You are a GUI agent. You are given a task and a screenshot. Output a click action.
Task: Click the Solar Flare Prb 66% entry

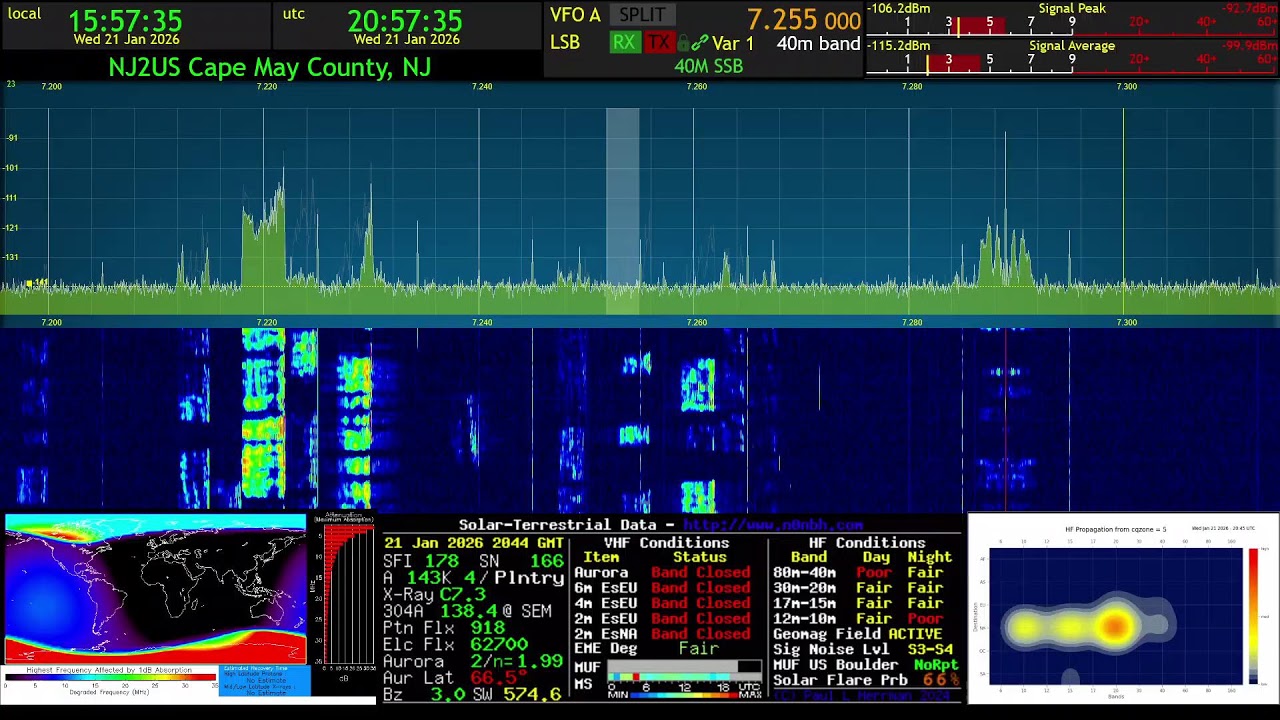pyautogui.click(x=866, y=681)
